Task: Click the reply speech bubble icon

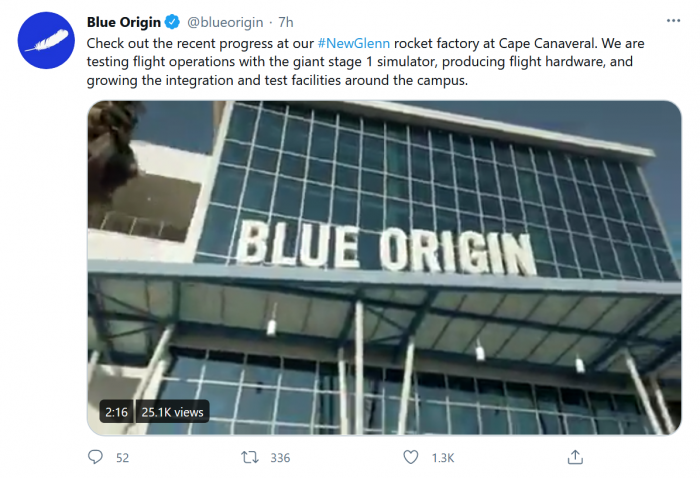Action: coord(96,457)
